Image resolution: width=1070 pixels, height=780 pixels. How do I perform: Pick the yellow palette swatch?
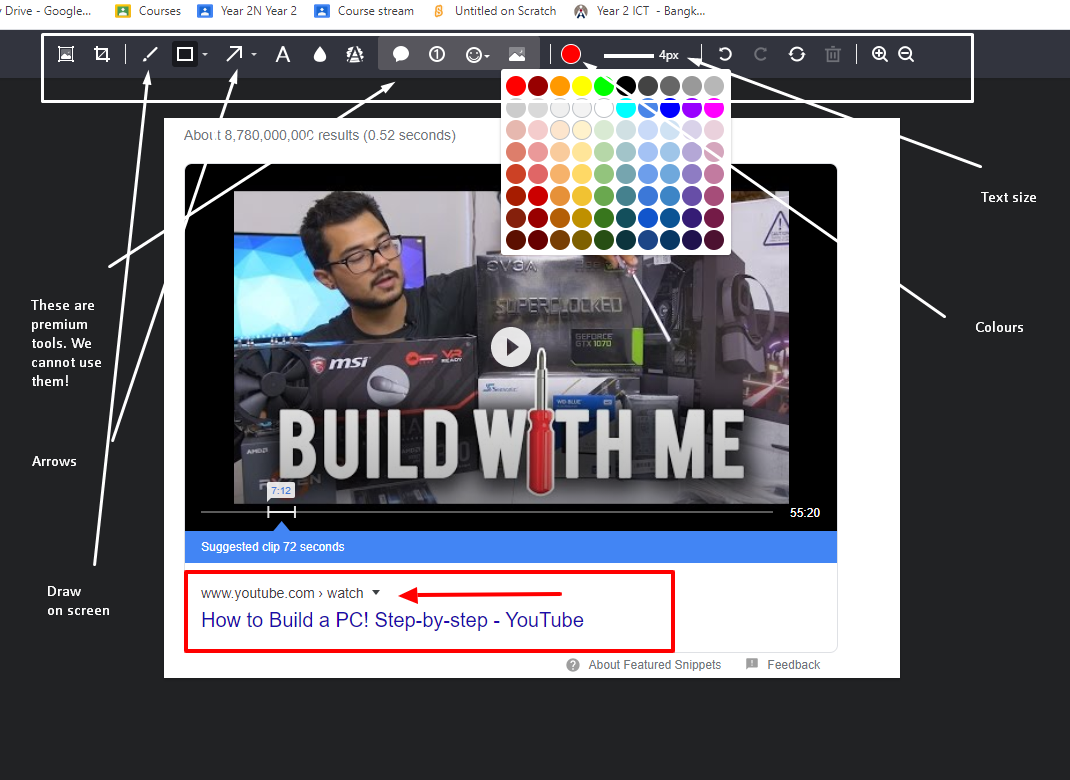[x=581, y=86]
